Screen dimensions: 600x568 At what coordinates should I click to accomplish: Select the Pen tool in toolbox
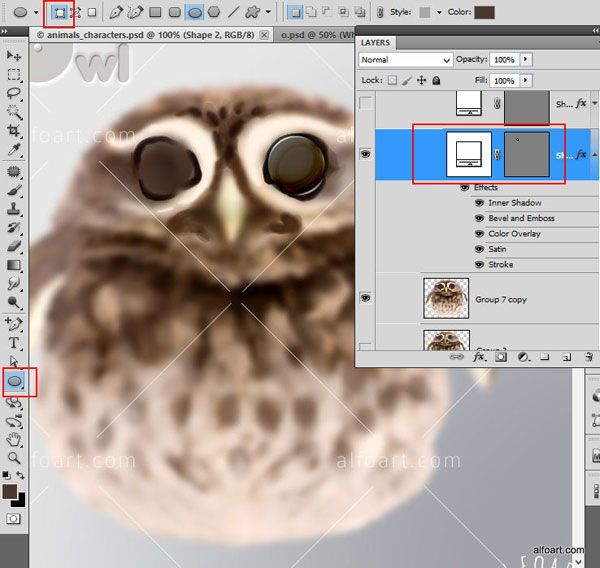(14, 324)
